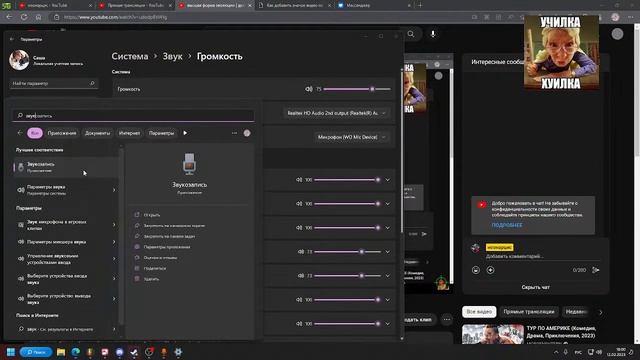Screen dimensions: 640x360
Task: Click the taskbar 'Поиск' search button
Action: (36, 352)
